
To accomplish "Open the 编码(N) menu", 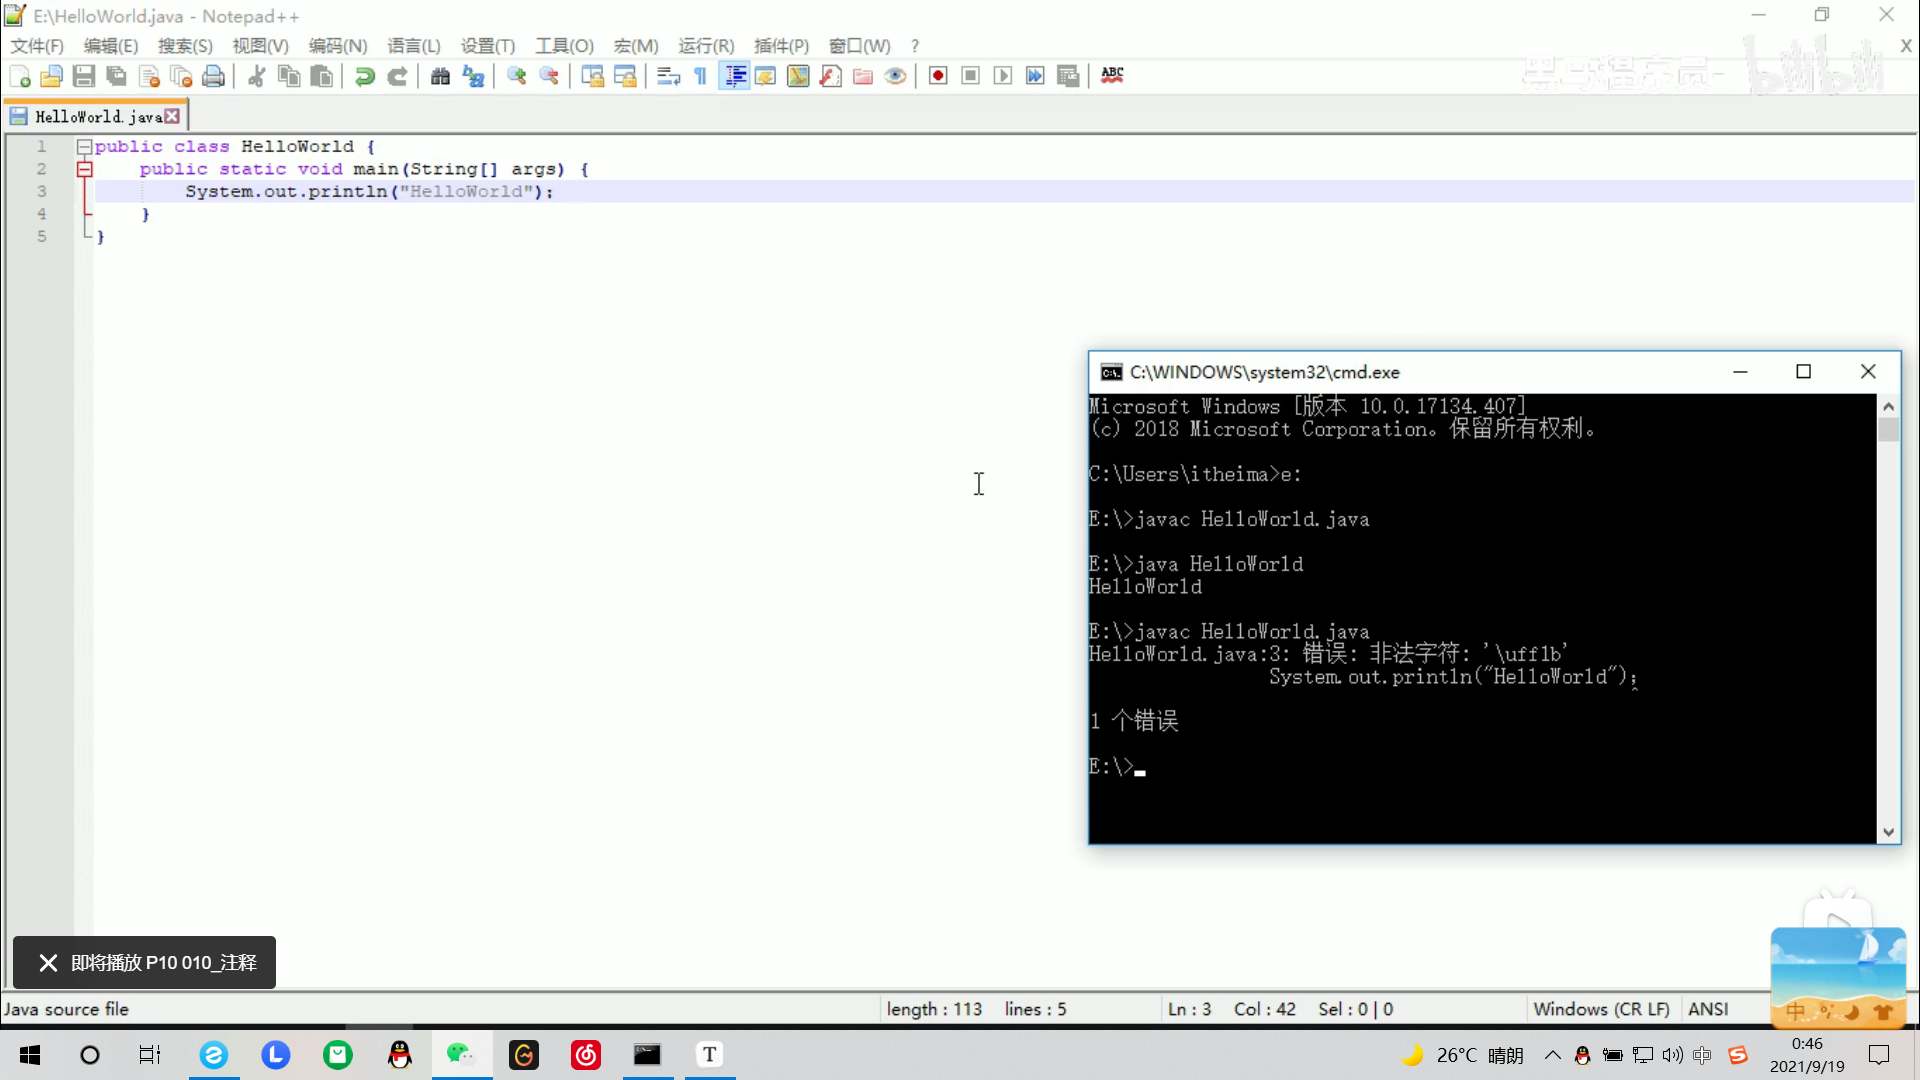I will coord(338,46).
